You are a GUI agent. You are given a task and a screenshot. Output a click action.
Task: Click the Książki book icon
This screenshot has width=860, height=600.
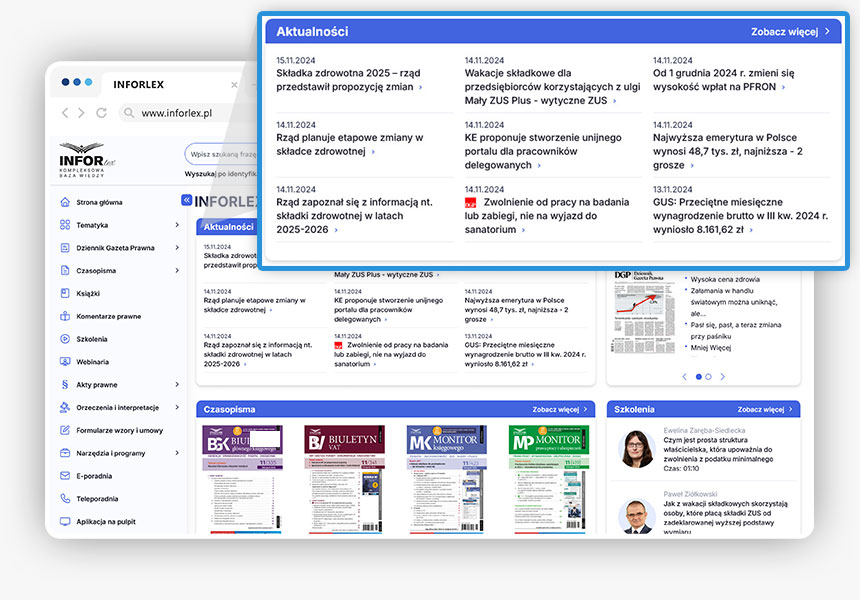[x=65, y=293]
